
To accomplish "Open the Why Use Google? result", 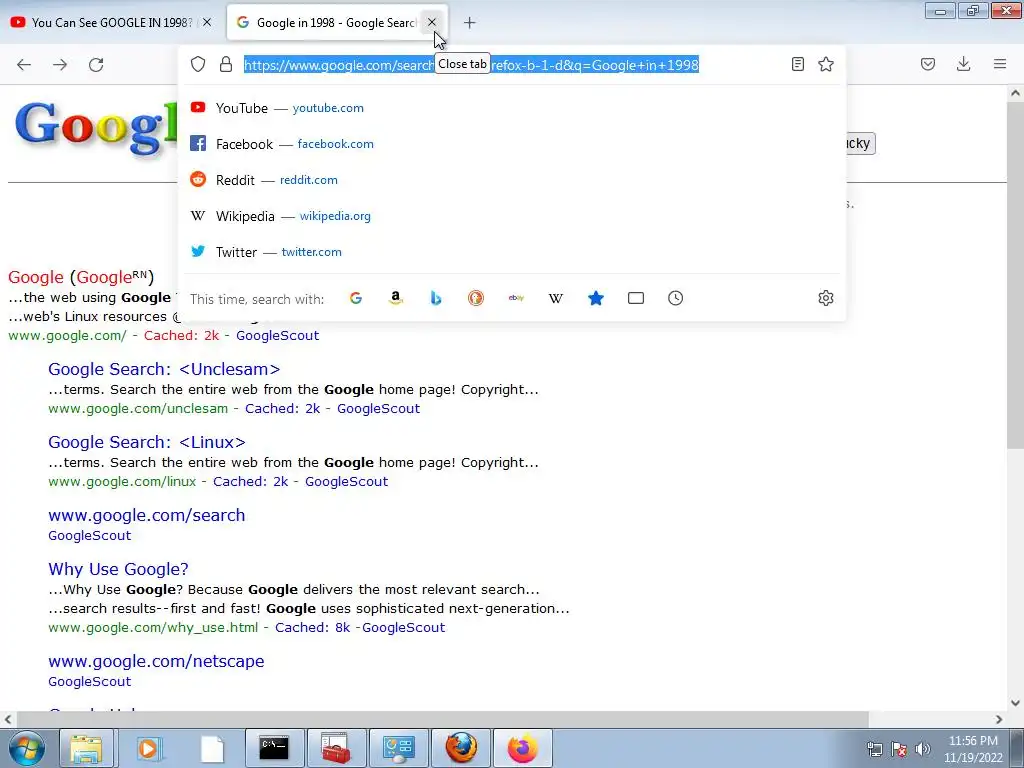I will coord(118,569).
